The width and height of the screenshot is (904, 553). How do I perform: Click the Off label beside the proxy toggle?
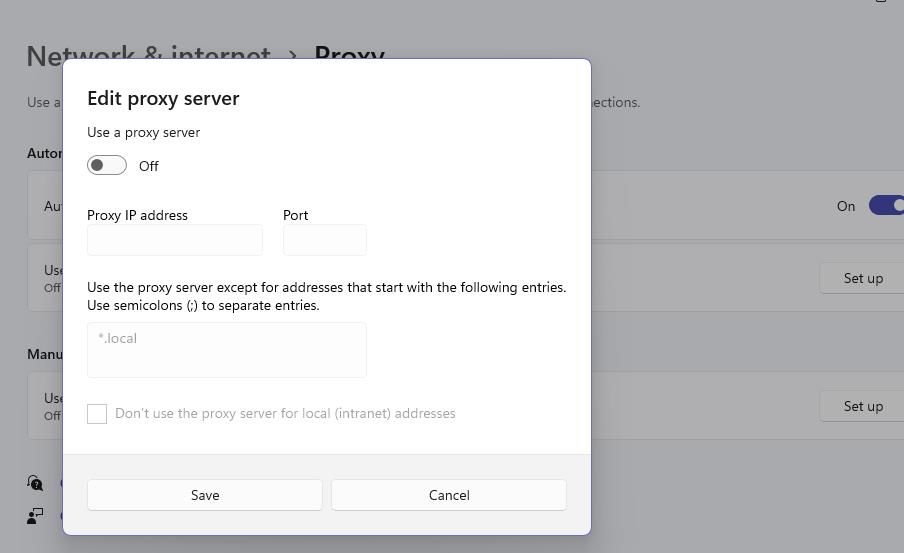pyautogui.click(x=149, y=166)
